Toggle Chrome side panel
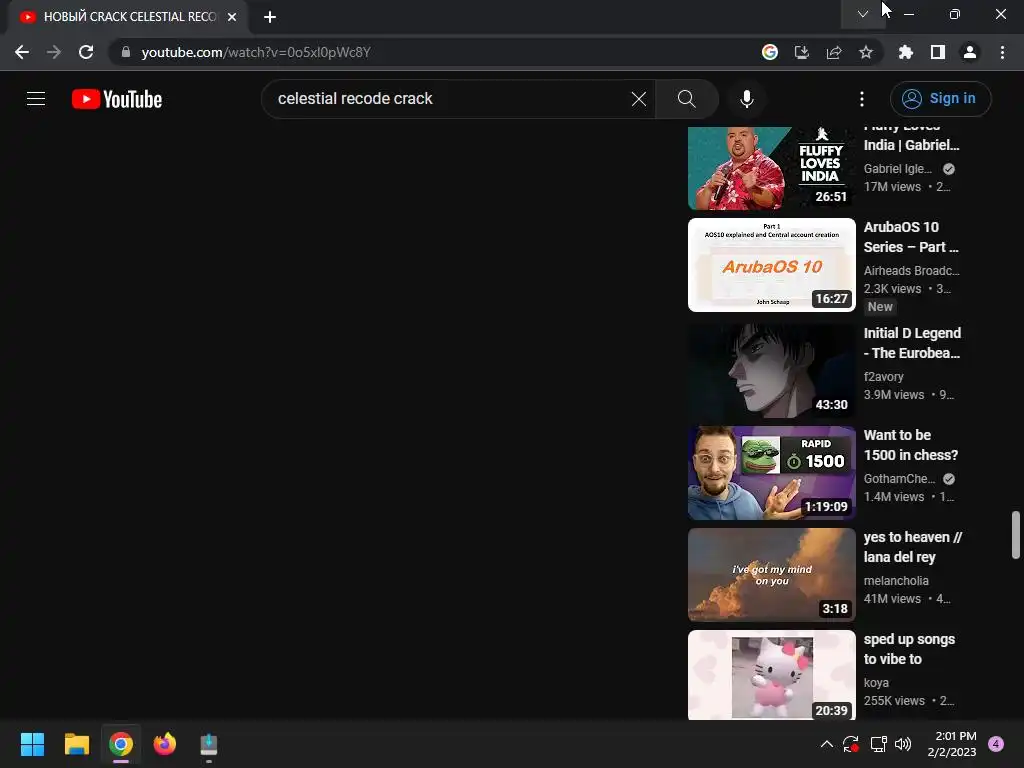The width and height of the screenshot is (1024, 768). (x=938, y=52)
